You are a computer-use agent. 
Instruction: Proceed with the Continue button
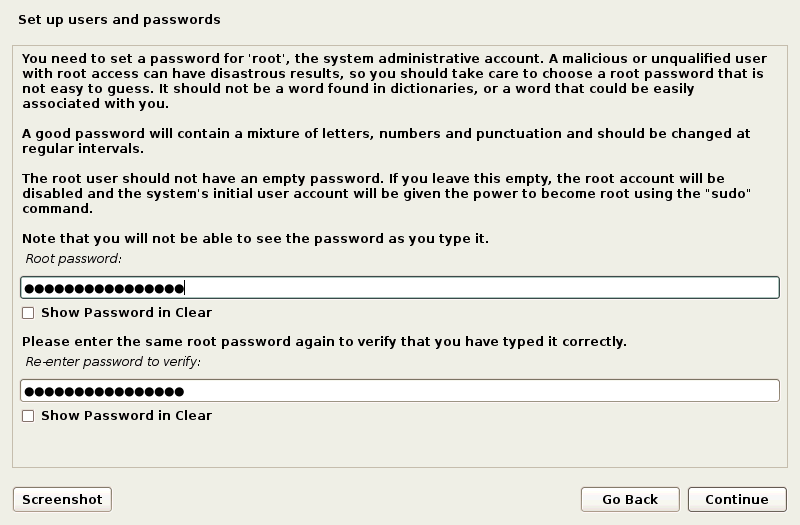[736, 500]
